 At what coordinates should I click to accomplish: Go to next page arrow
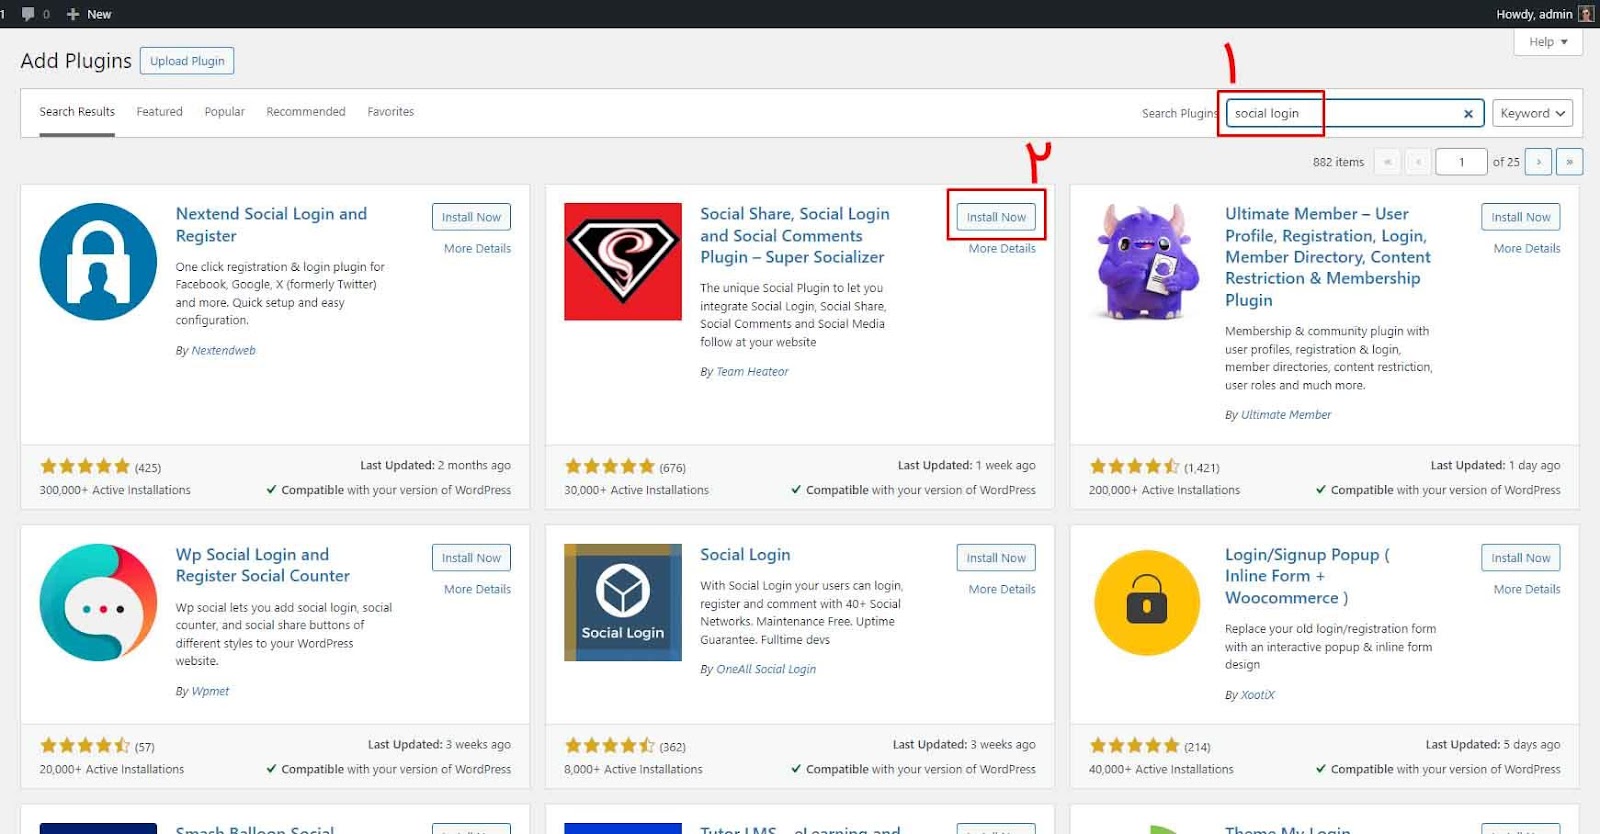(1539, 162)
